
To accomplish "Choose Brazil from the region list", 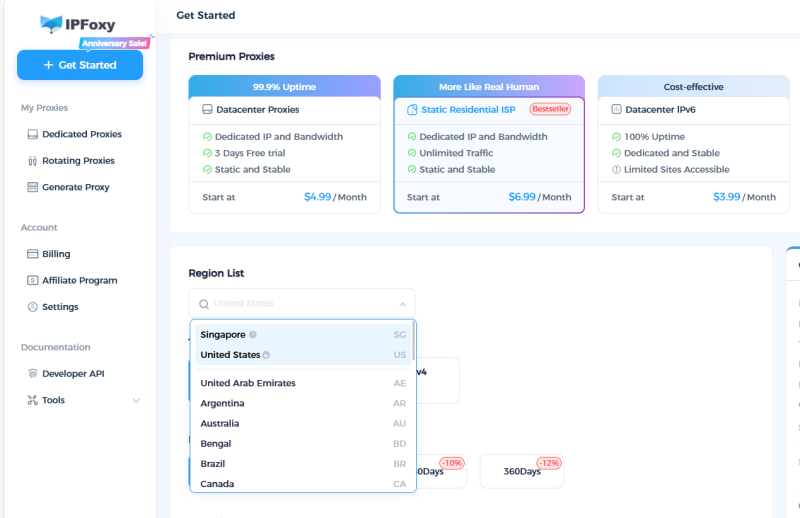I will (x=303, y=464).
